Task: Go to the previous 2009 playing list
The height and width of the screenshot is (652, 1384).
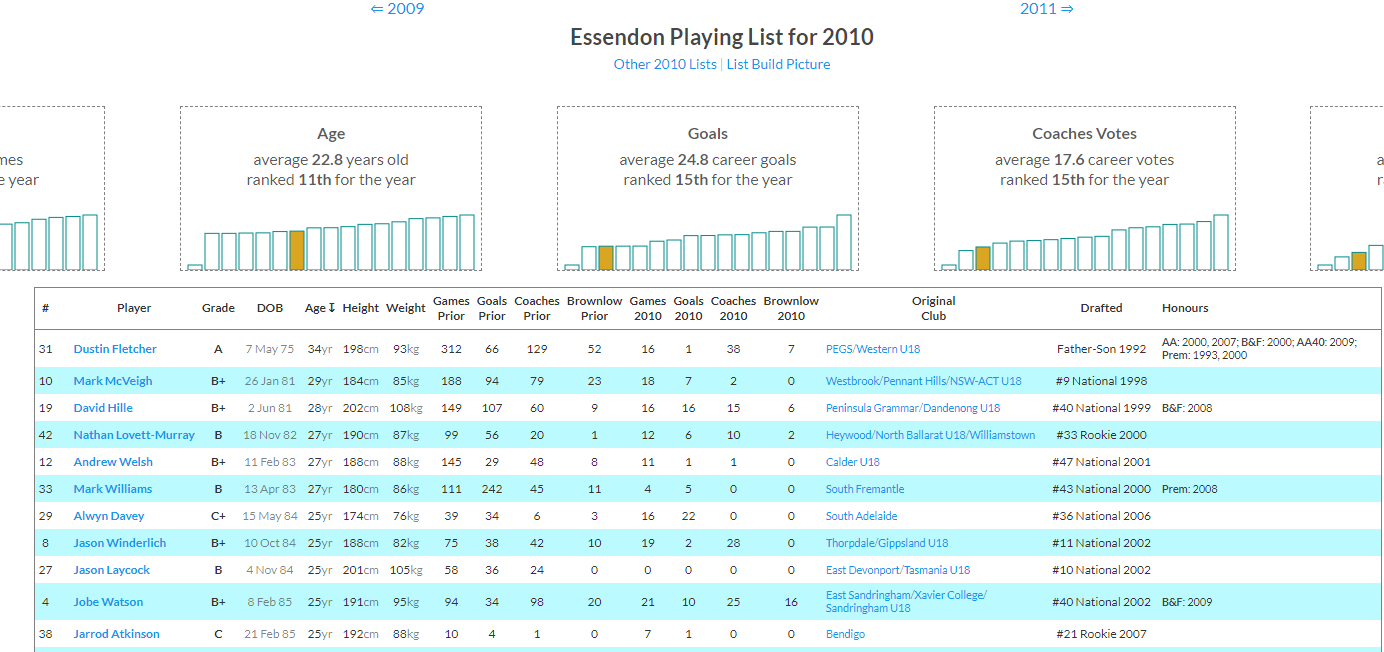Action: point(397,9)
